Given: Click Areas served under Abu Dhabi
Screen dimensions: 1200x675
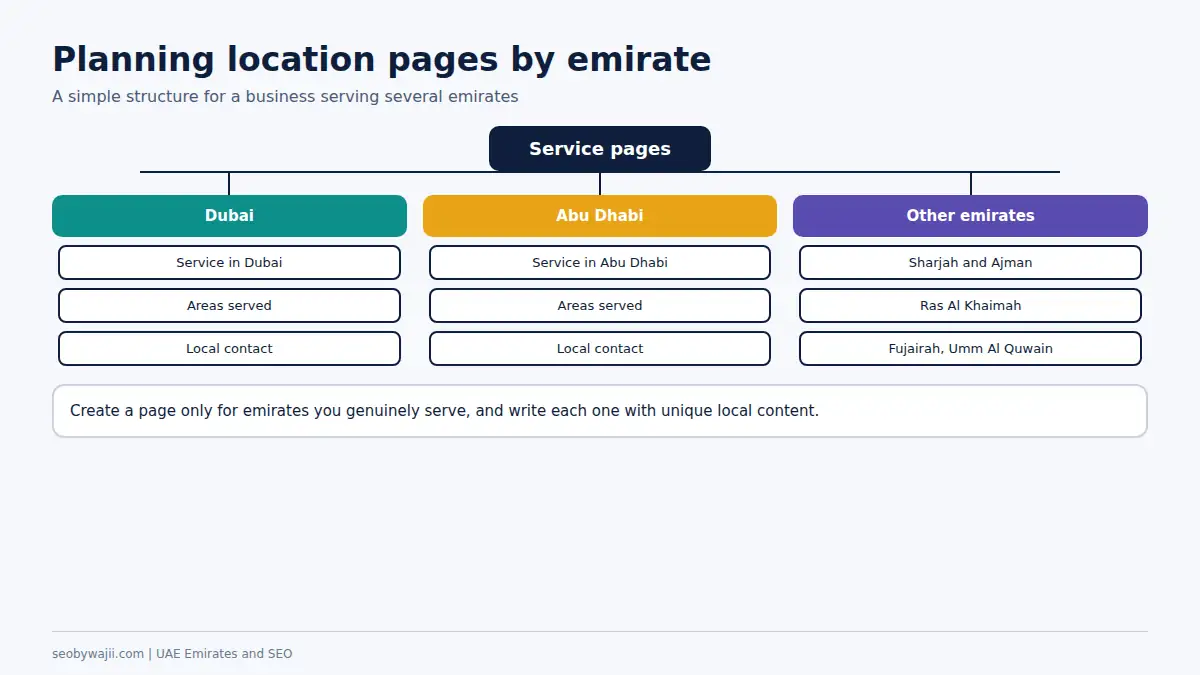Looking at the screenshot, I should [x=600, y=306].
